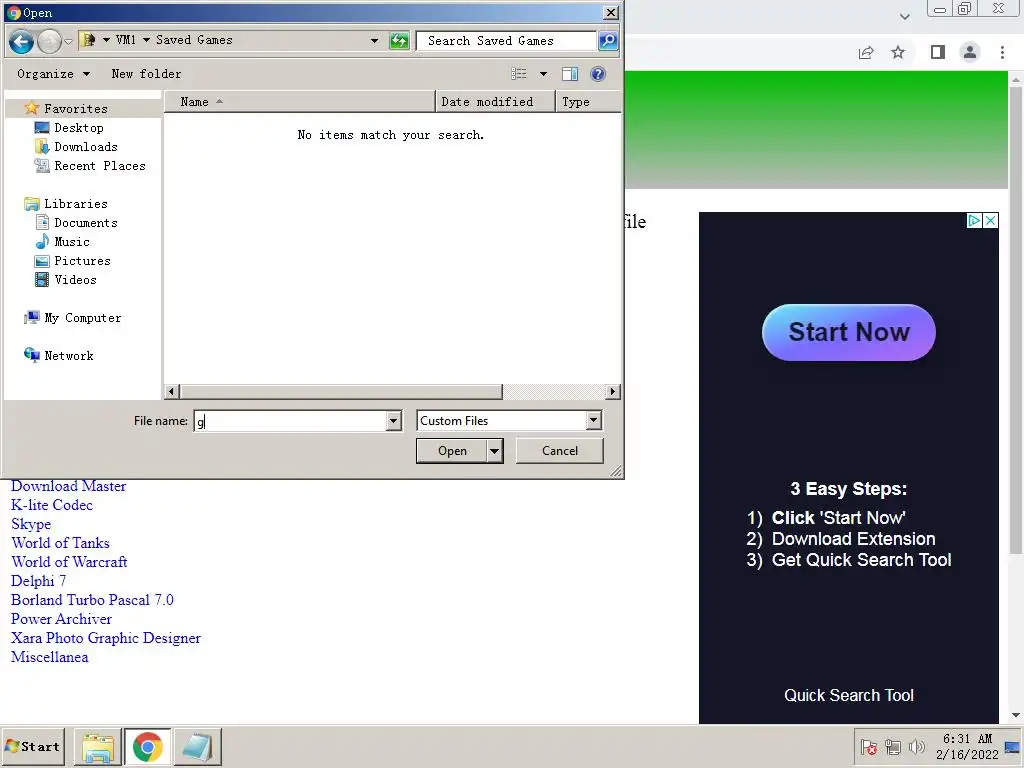
Task: Click the Chrome taskbar icon
Action: 148,746
